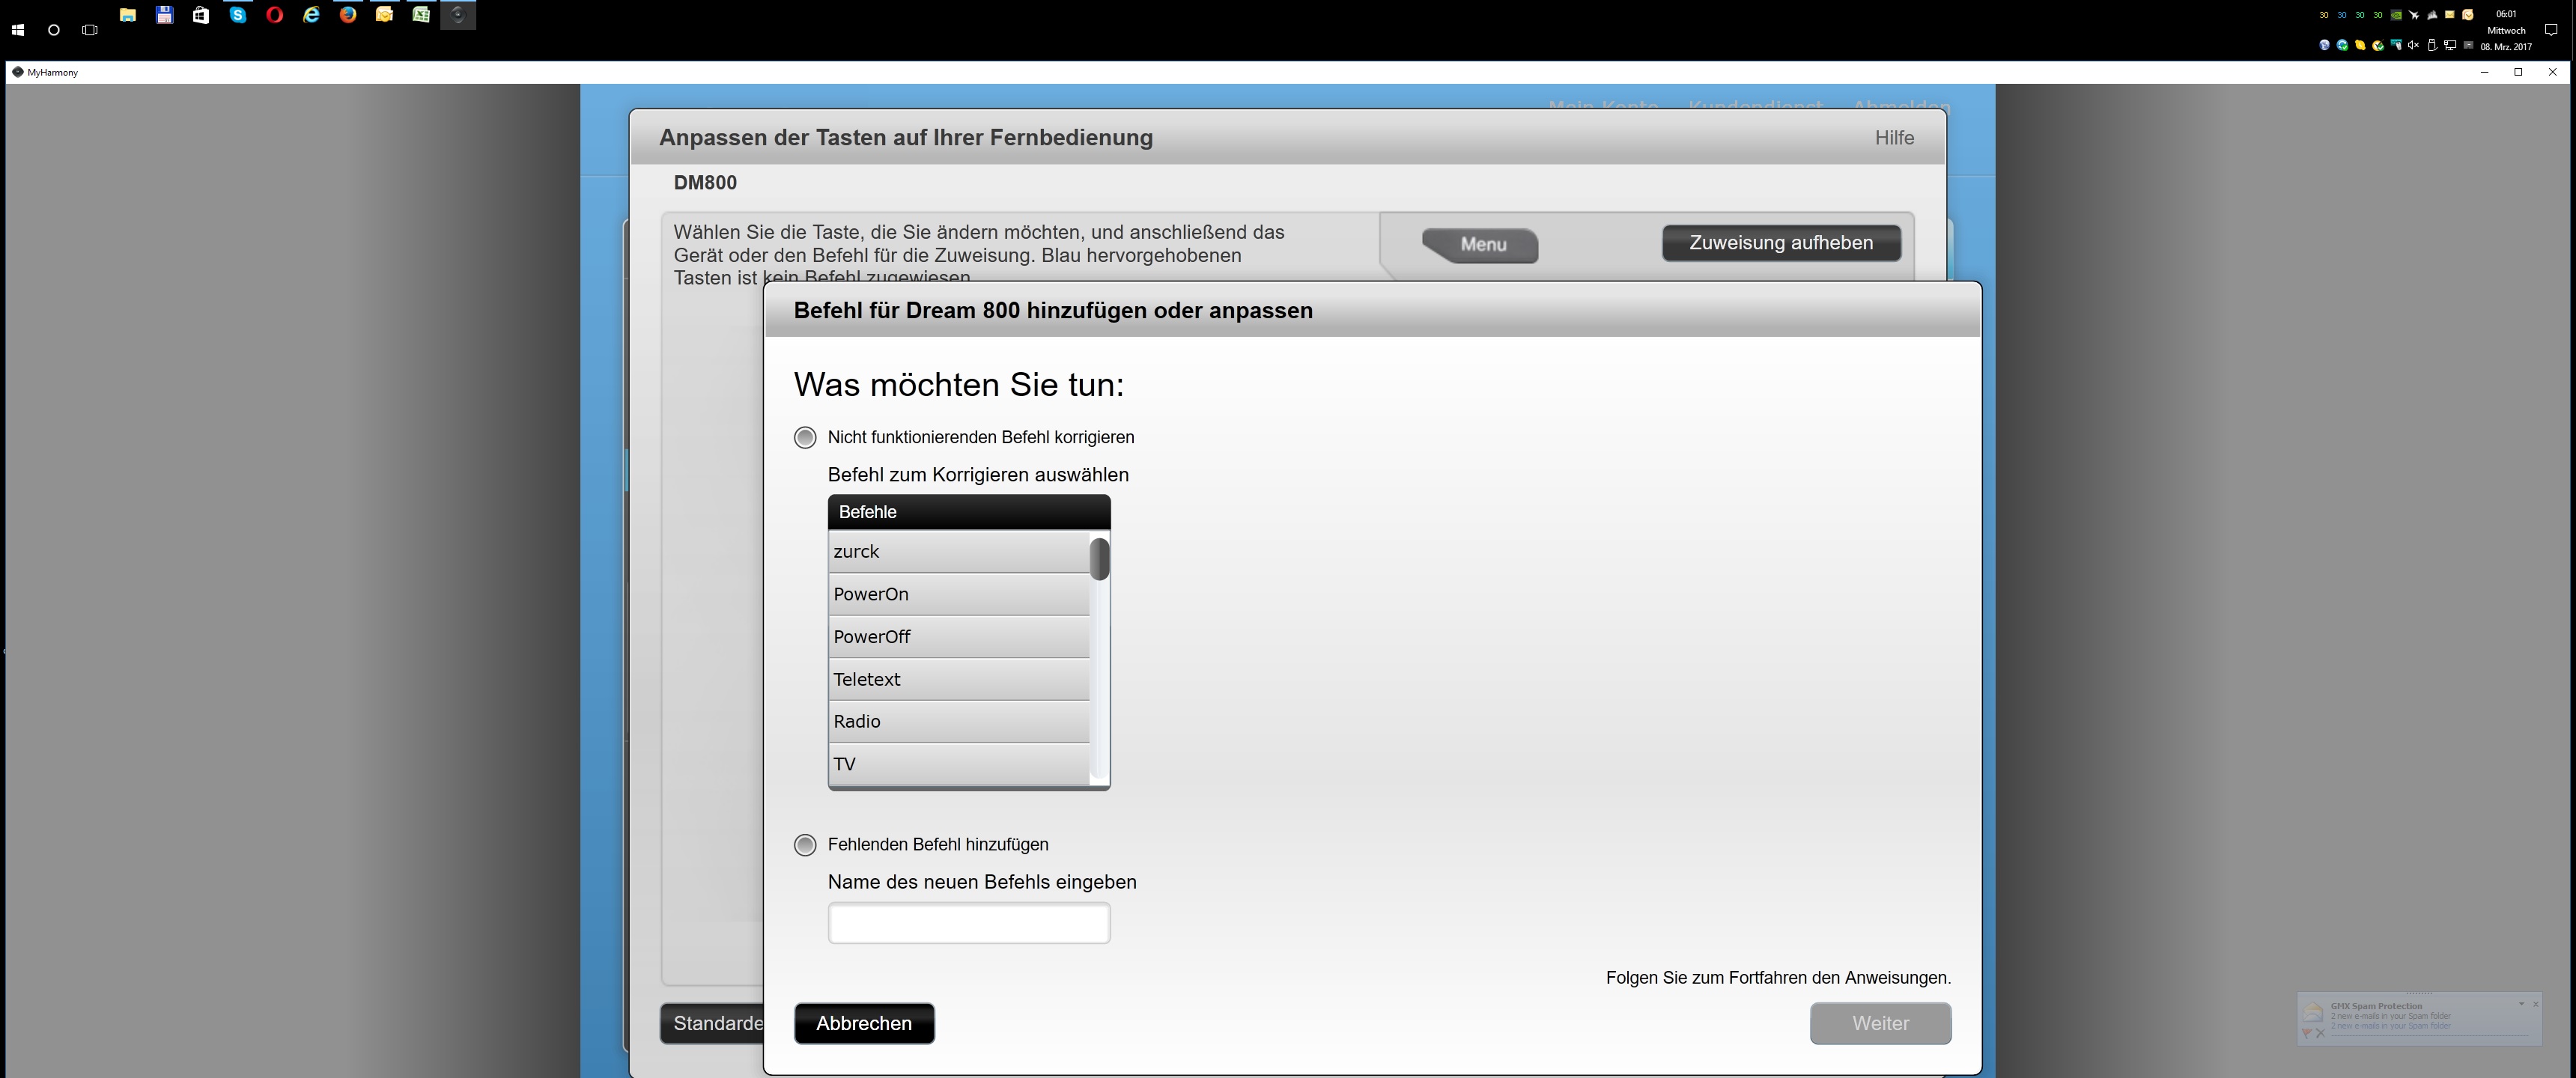Viewport: 2576px width, 1078px height.
Task: Click the muted speaker tray icon
Action: click(2413, 45)
